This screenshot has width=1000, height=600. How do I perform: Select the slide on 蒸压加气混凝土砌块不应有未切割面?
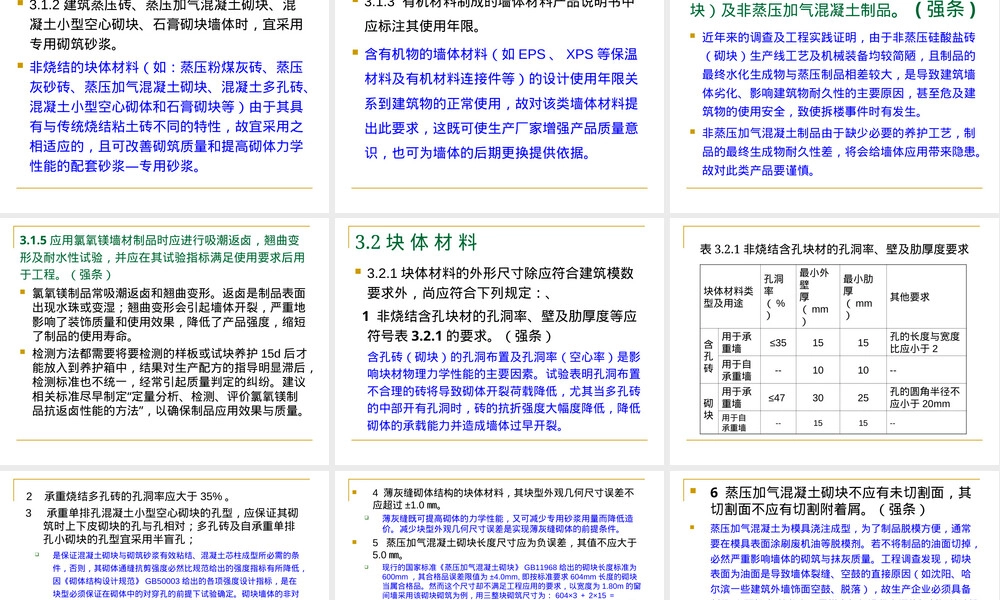pyautogui.click(x=834, y=535)
